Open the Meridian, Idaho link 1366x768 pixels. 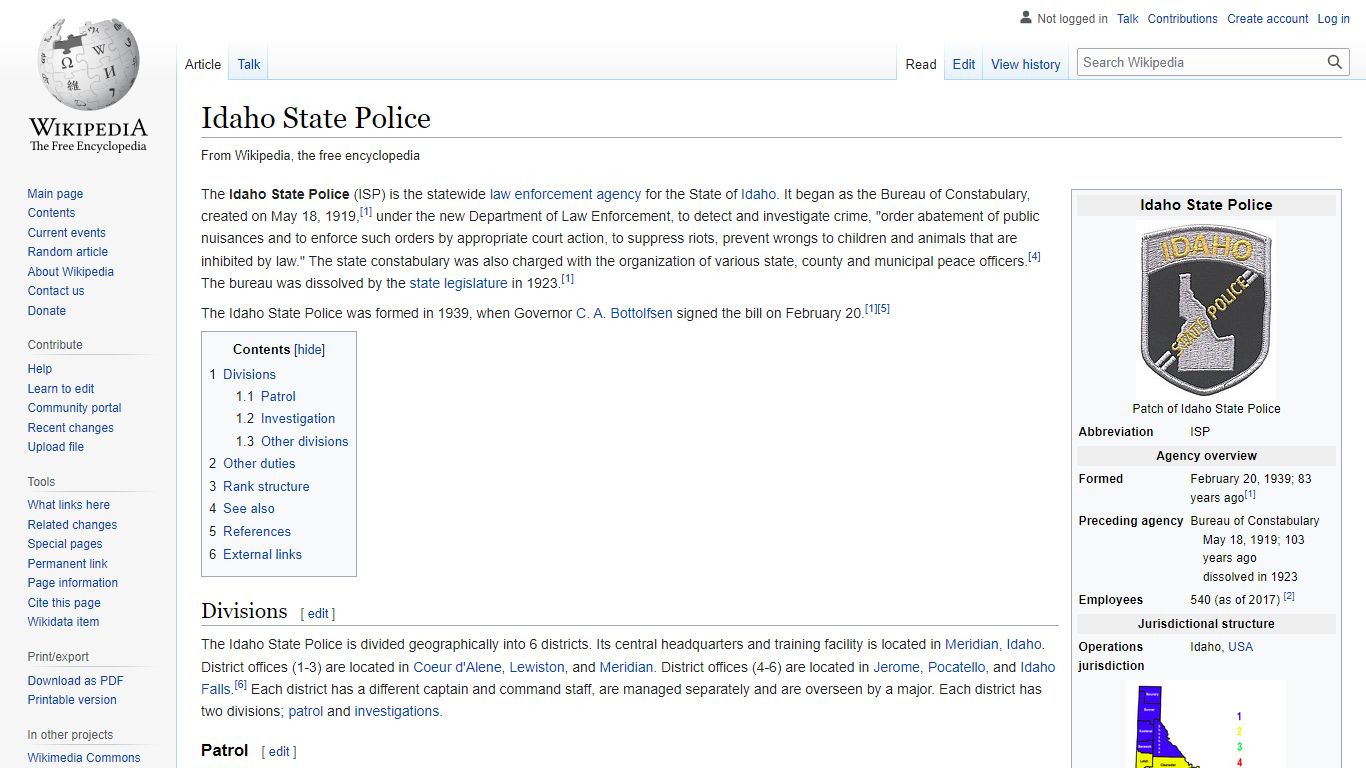(x=993, y=645)
